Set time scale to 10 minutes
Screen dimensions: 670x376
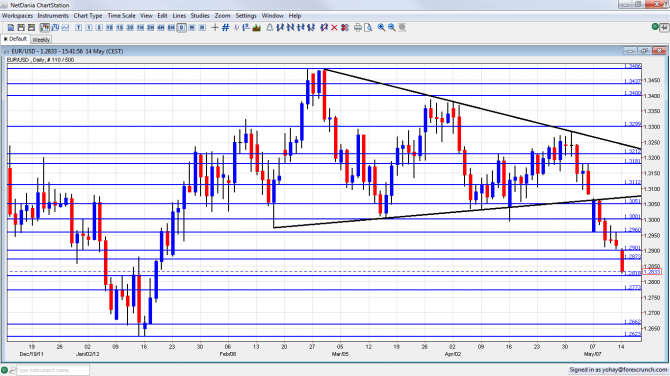pos(109,28)
